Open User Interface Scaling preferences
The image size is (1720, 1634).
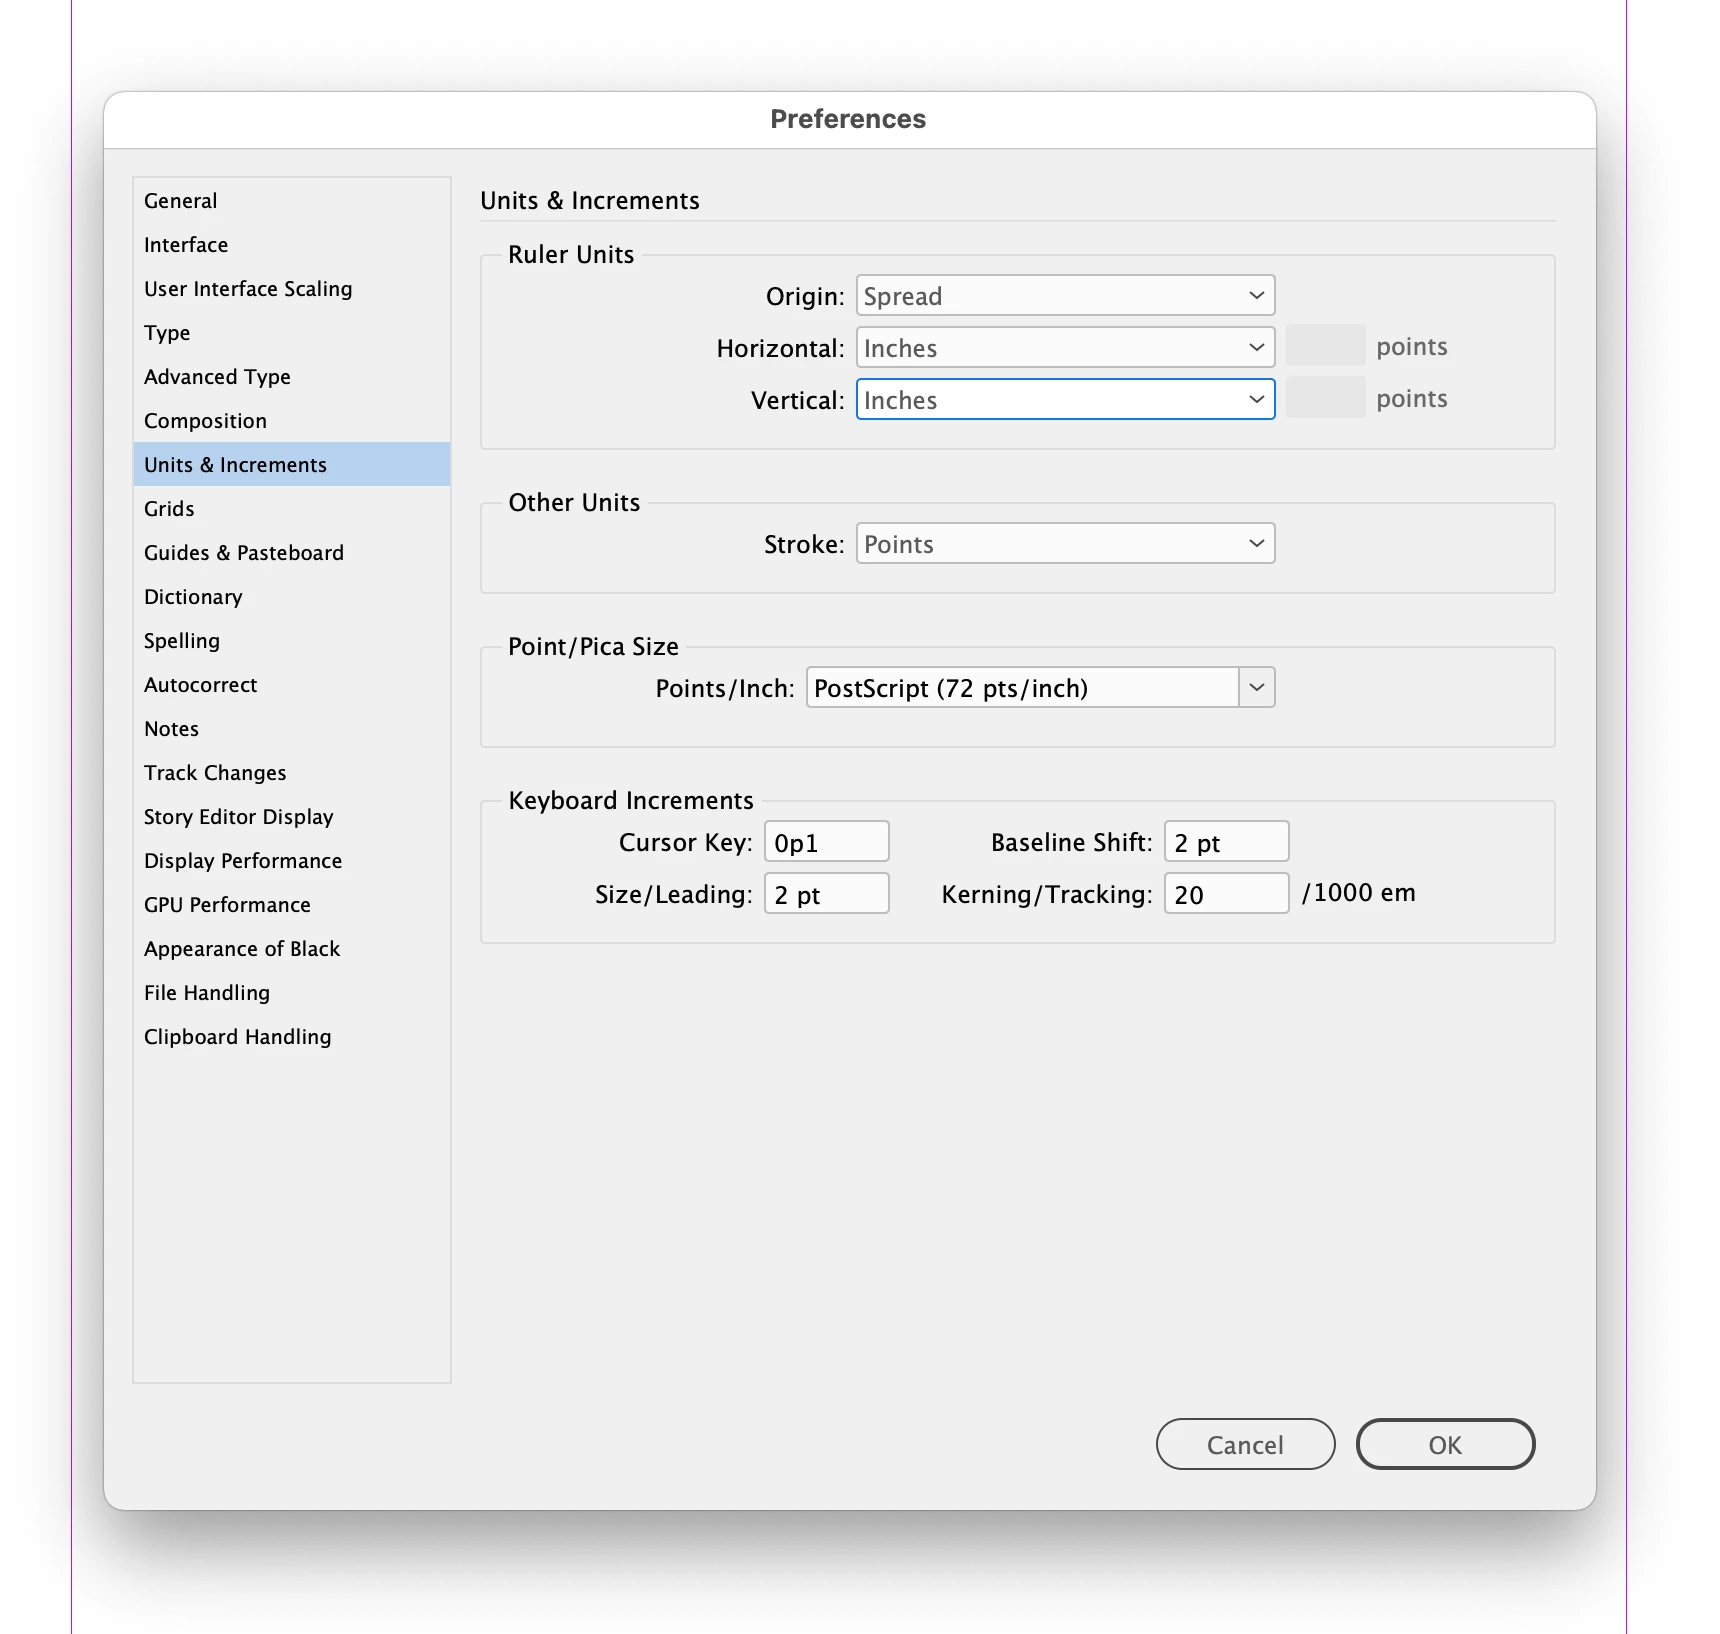(x=291, y=289)
